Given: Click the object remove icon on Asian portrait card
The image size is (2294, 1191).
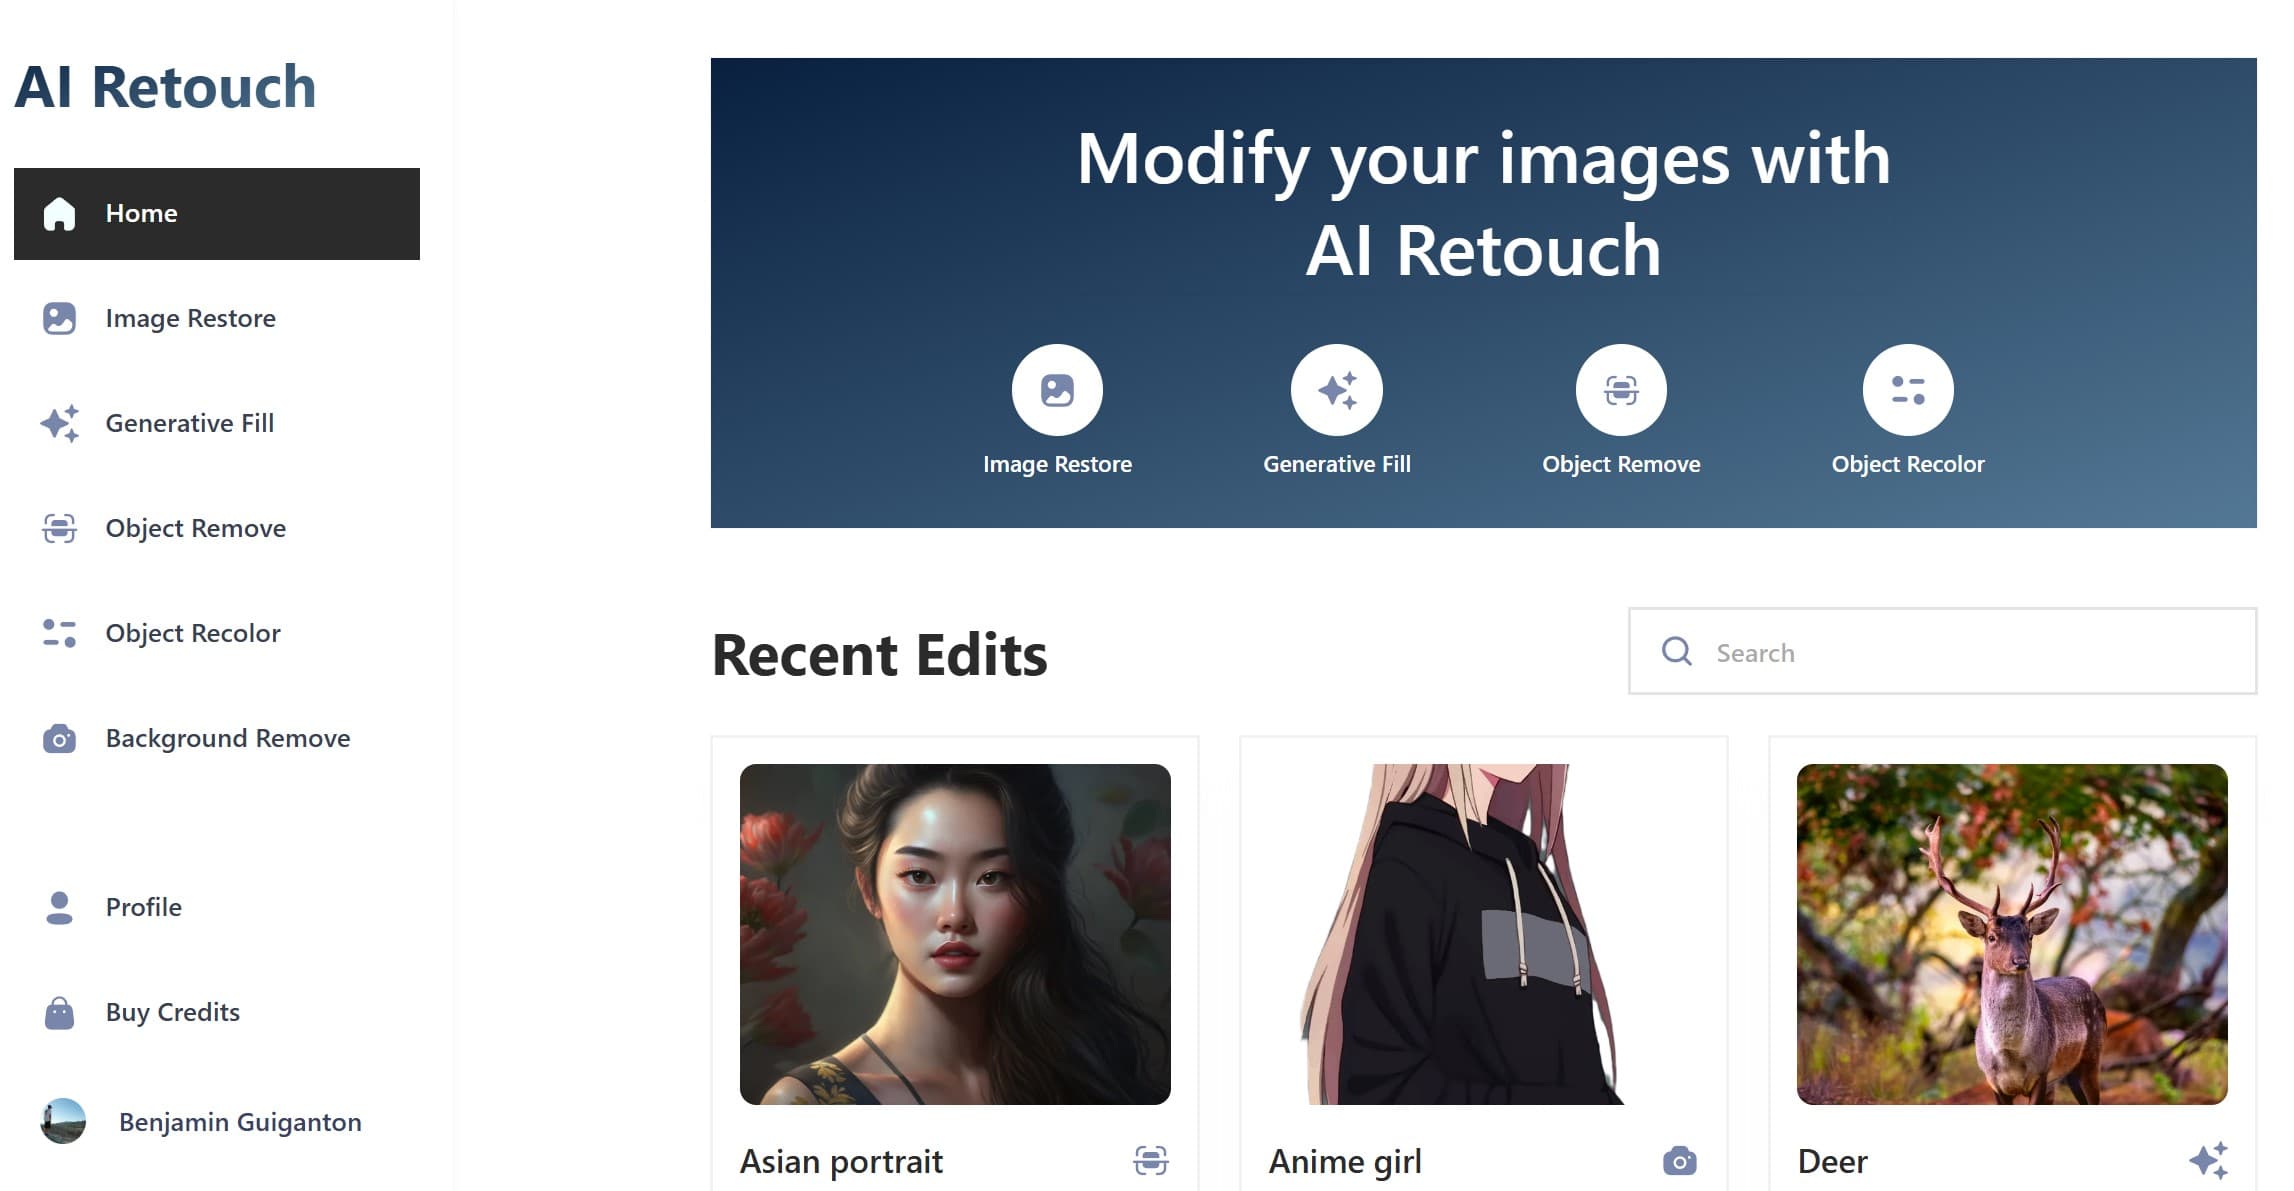Looking at the screenshot, I should [x=1150, y=1160].
